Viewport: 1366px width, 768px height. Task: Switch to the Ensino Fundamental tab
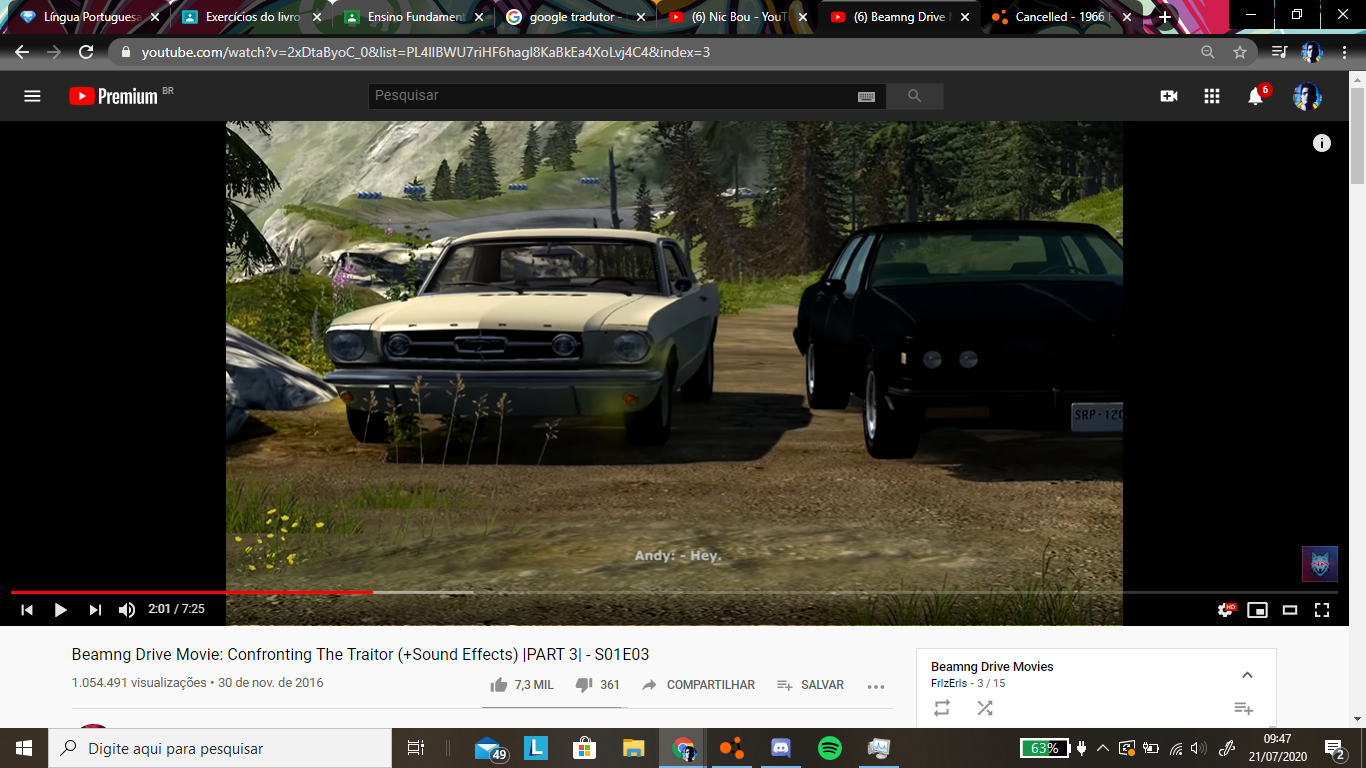click(413, 17)
